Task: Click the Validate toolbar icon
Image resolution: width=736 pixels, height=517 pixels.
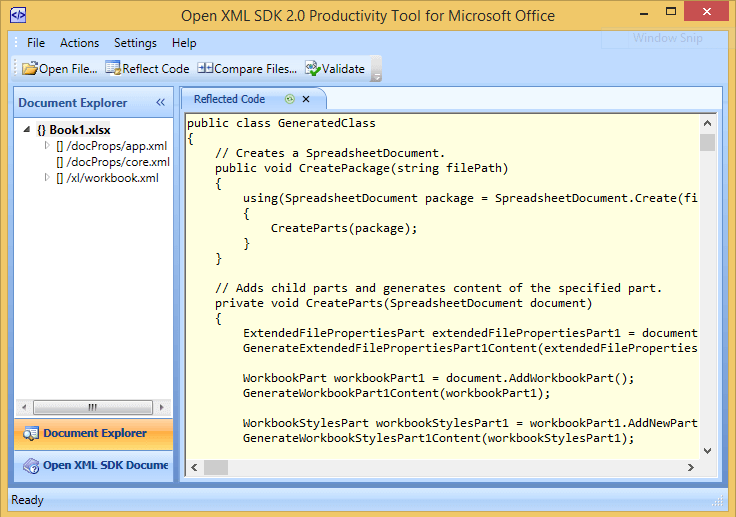Action: pyautogui.click(x=313, y=69)
